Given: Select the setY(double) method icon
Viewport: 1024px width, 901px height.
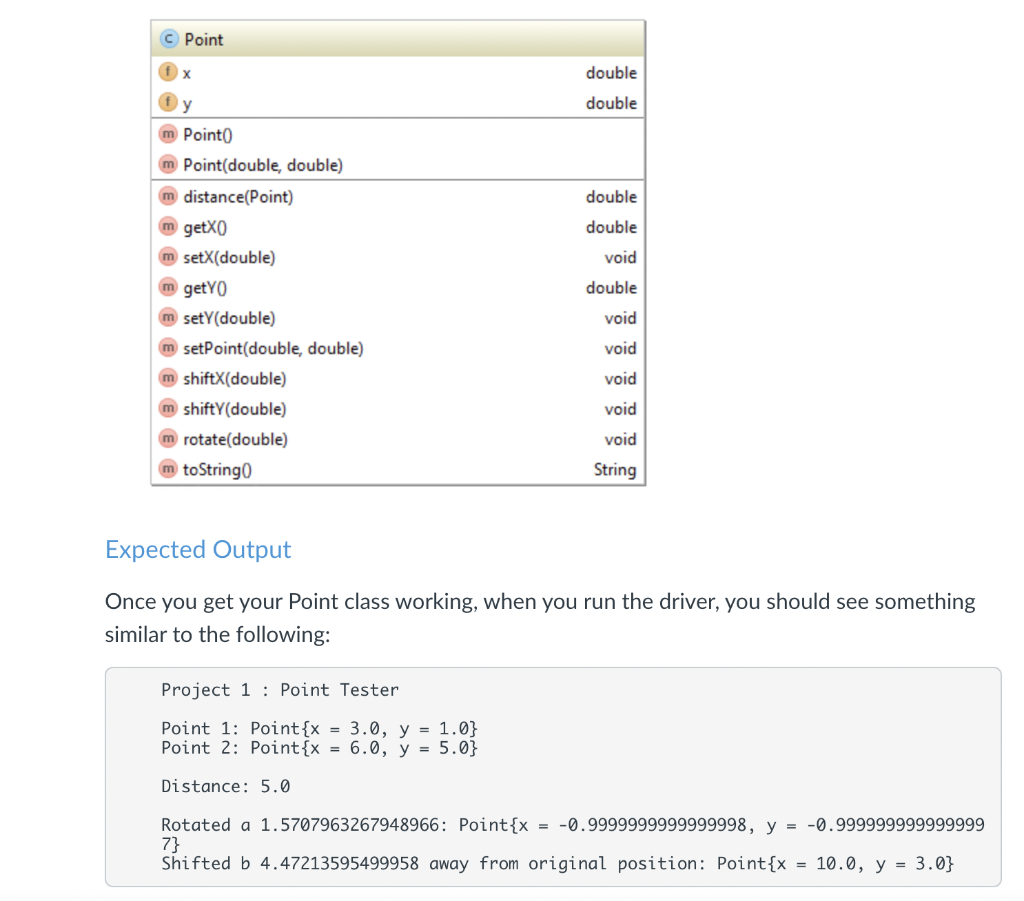Looking at the screenshot, I should point(168,318).
